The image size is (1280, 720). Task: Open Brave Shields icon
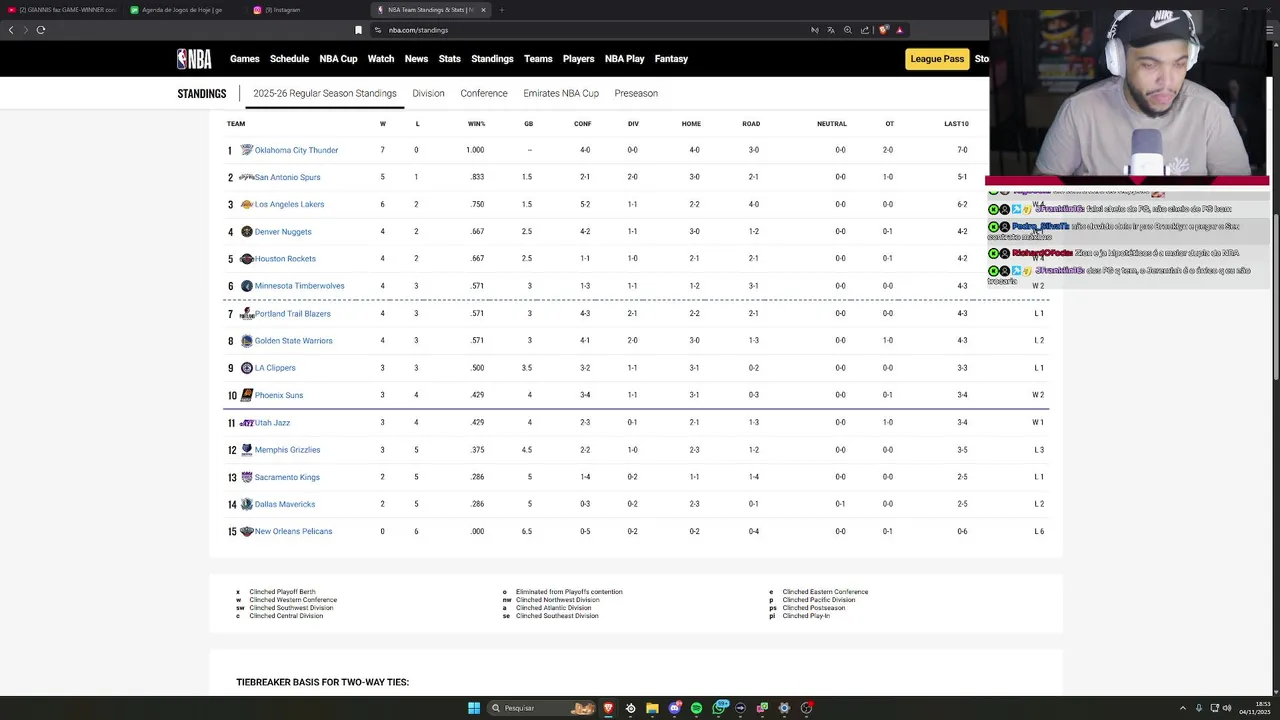[884, 30]
